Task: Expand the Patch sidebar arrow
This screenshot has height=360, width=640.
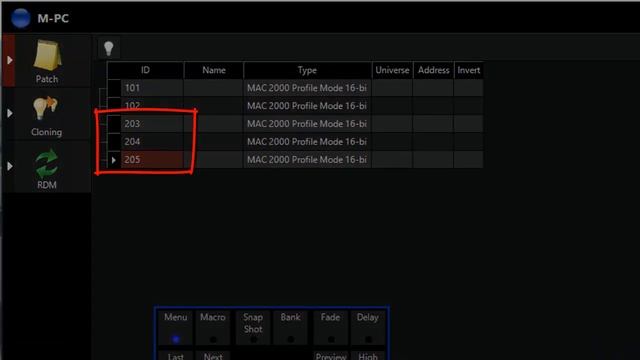Action: point(10,60)
